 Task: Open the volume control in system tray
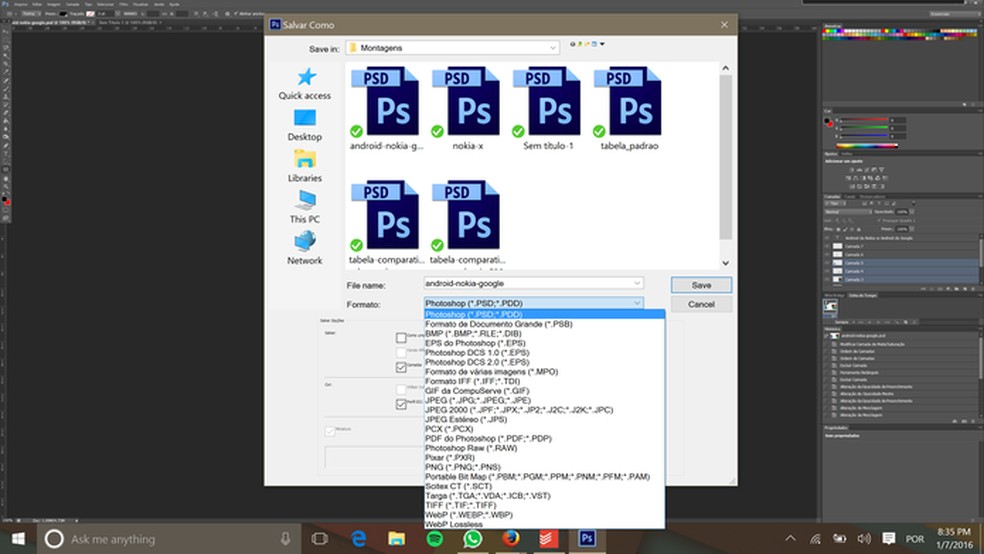864,539
